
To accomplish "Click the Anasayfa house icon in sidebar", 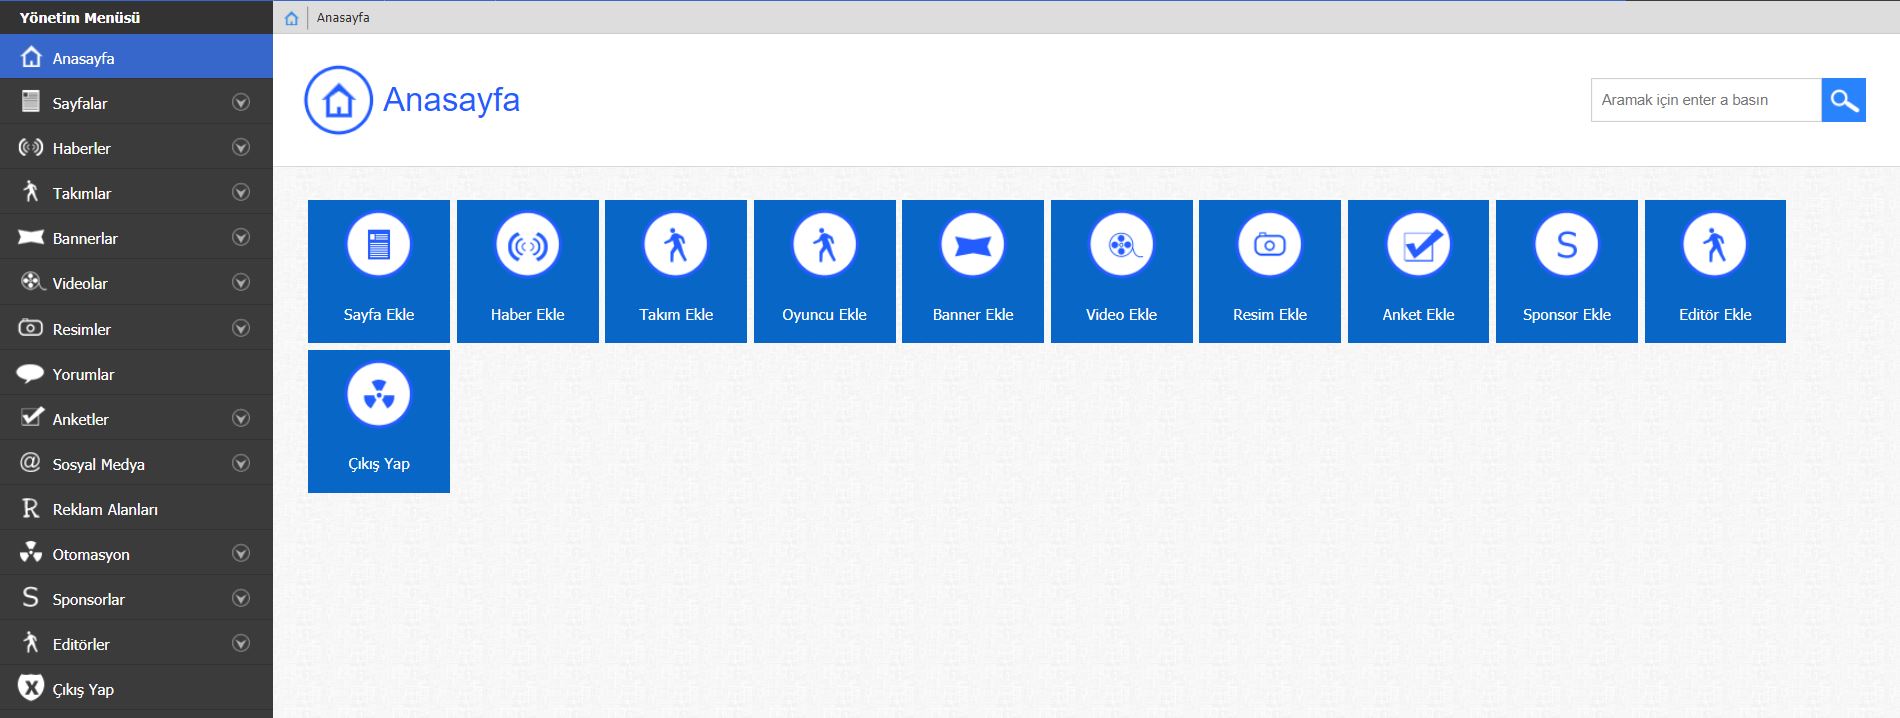I will tap(31, 56).
